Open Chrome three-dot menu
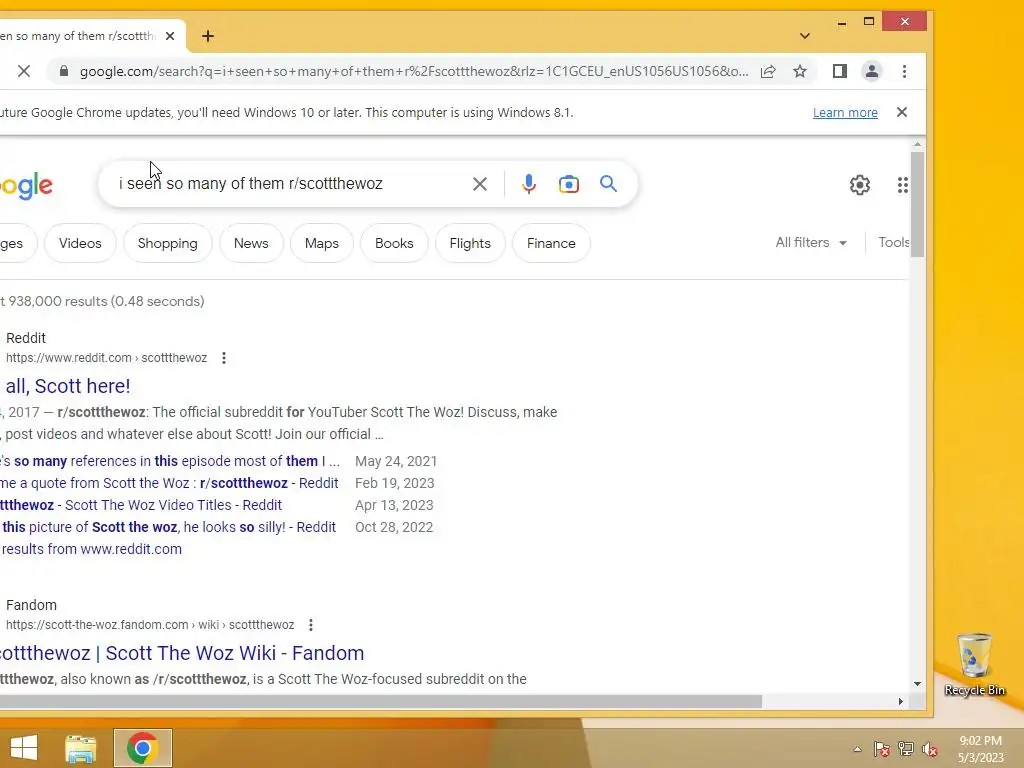This screenshot has width=1024, height=768. (x=904, y=71)
